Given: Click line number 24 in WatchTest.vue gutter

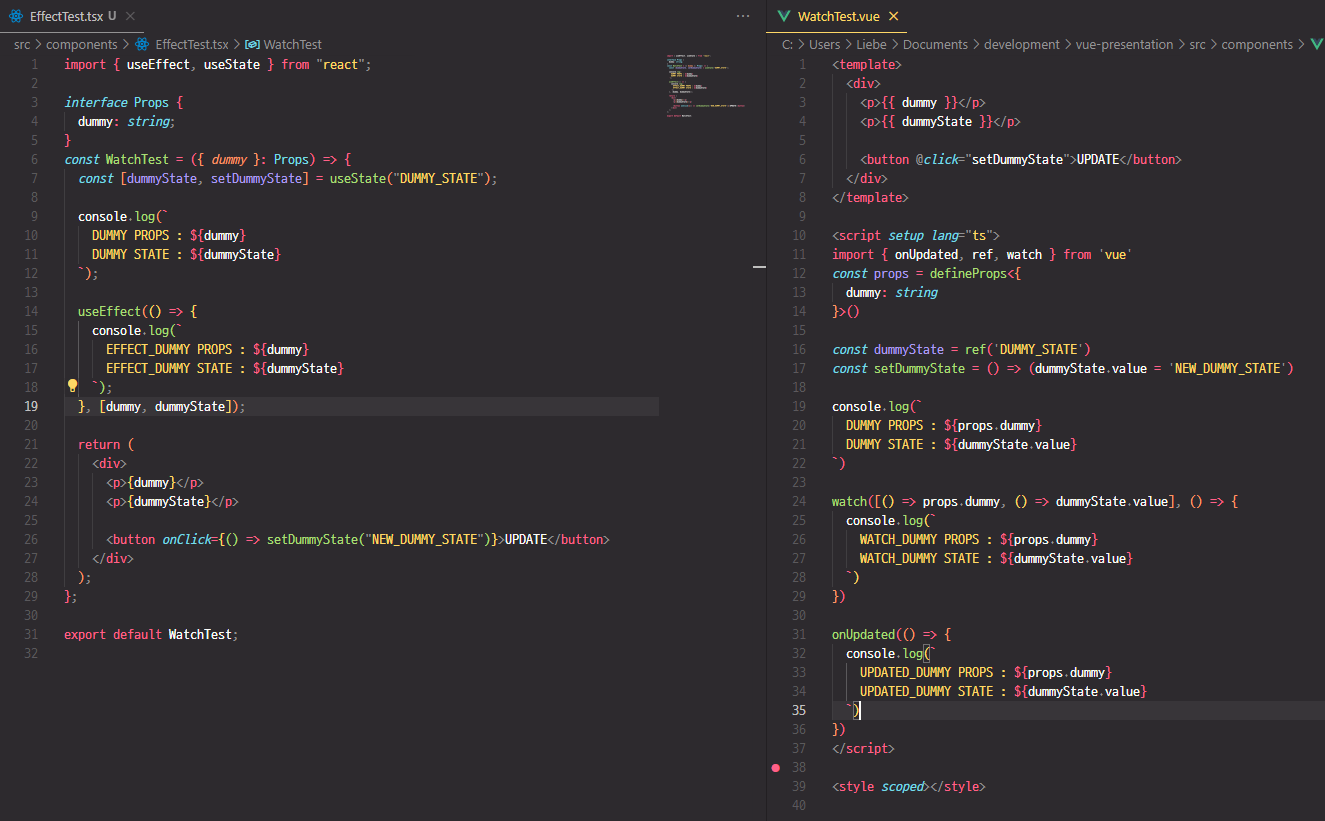Looking at the screenshot, I should pyautogui.click(x=799, y=501).
